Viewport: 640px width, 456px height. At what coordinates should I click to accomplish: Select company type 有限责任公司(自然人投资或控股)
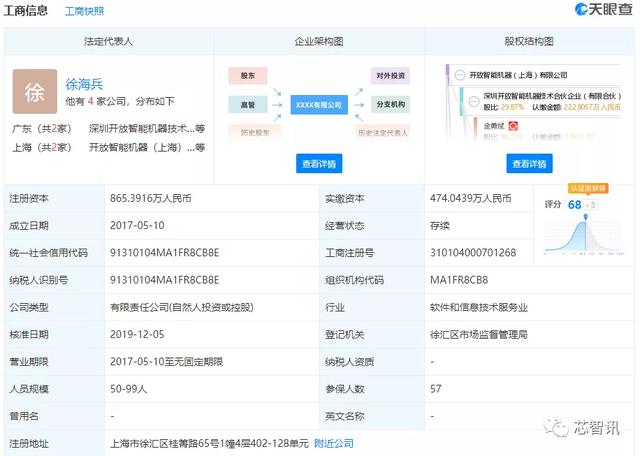[x=182, y=307]
